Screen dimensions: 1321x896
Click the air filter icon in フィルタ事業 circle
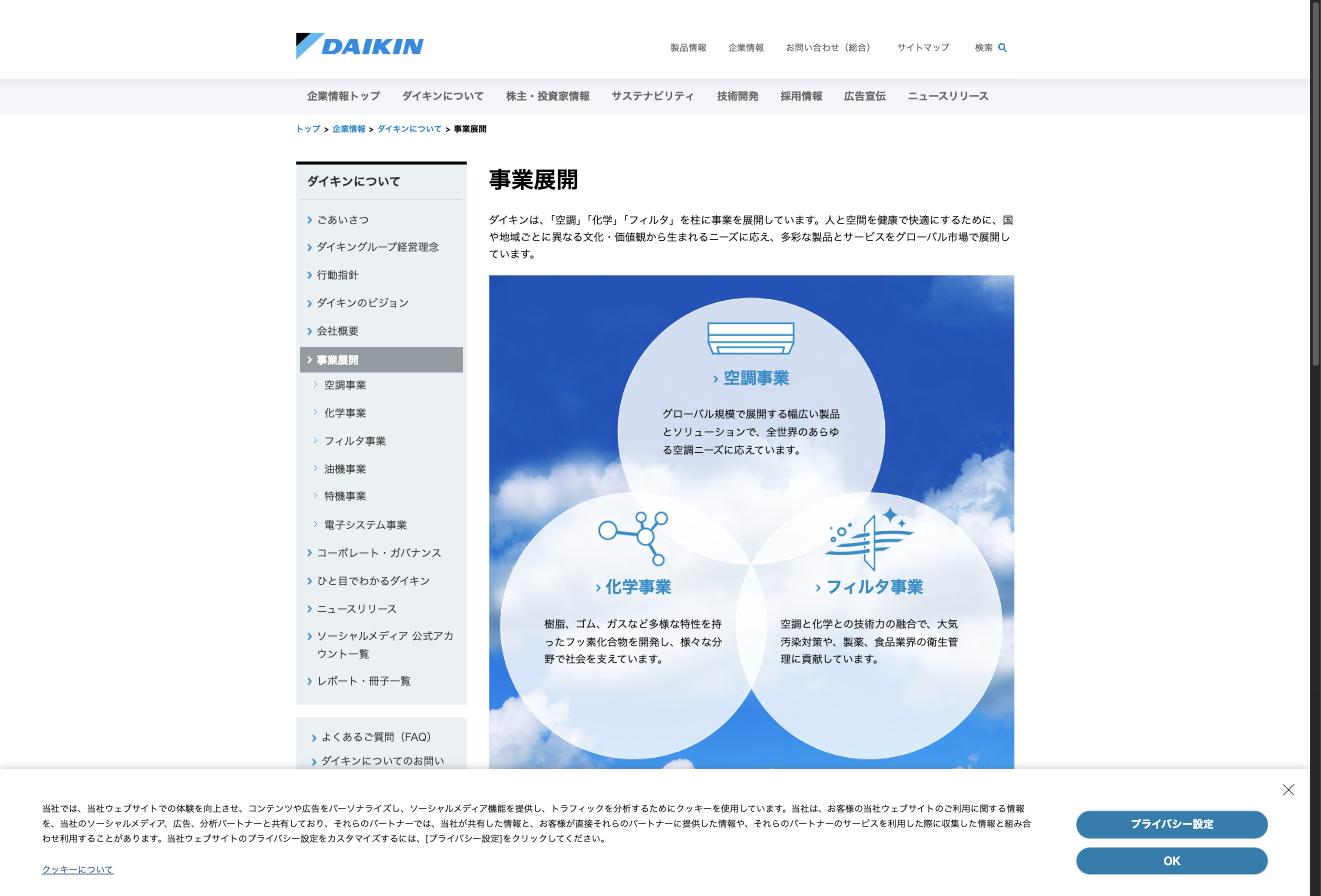(x=869, y=539)
